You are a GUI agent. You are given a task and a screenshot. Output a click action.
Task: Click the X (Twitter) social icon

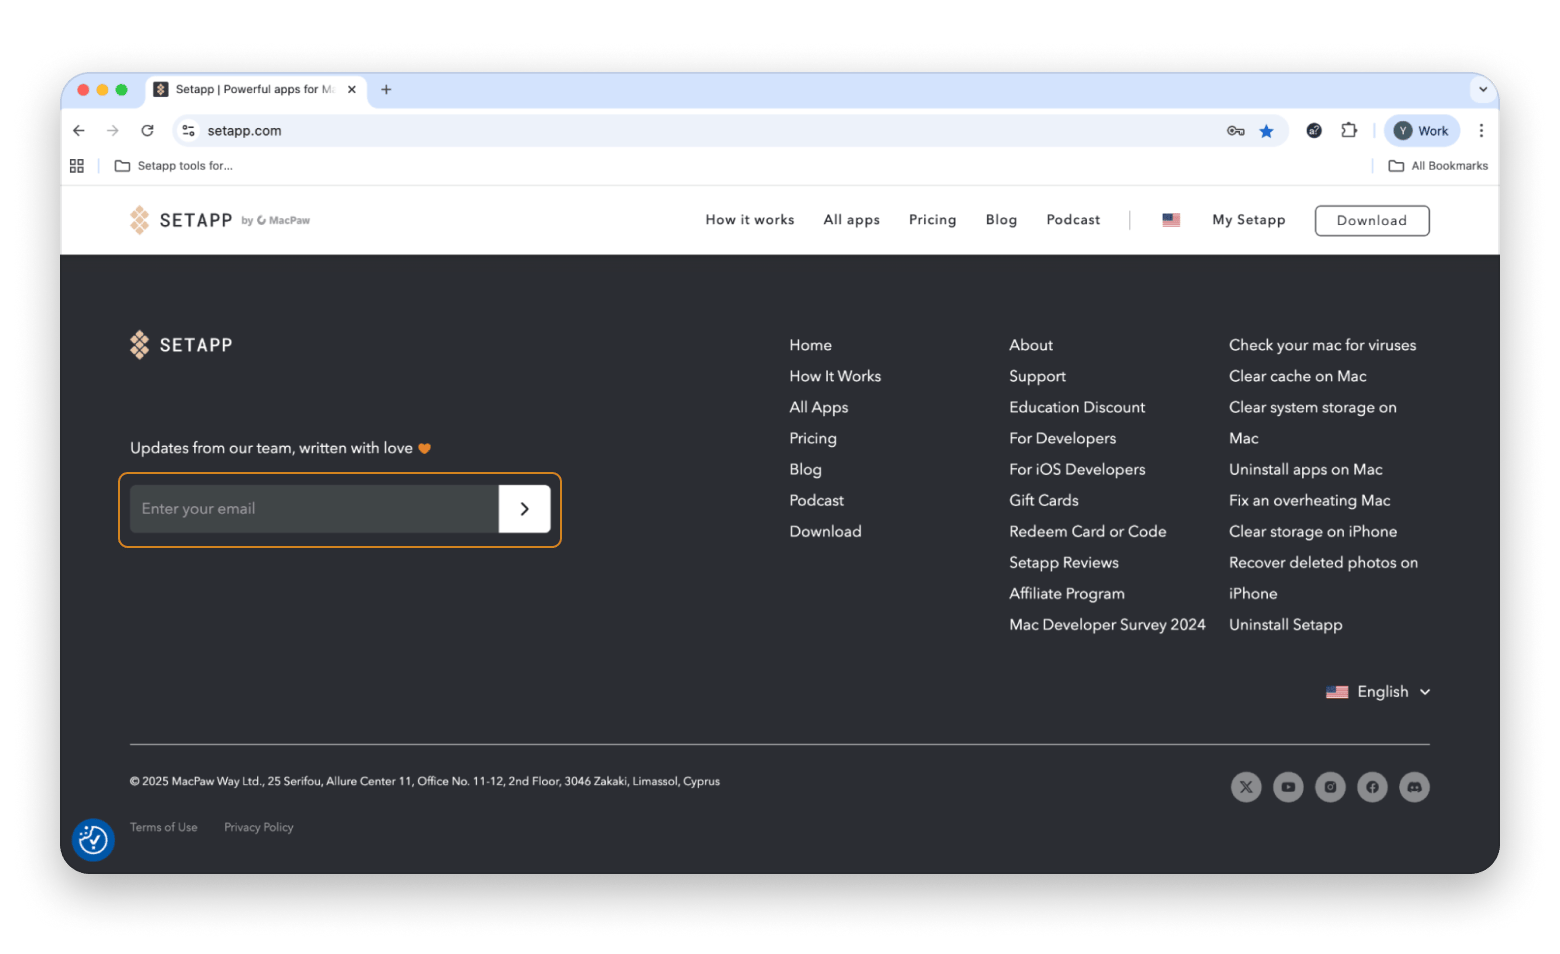pos(1246,787)
